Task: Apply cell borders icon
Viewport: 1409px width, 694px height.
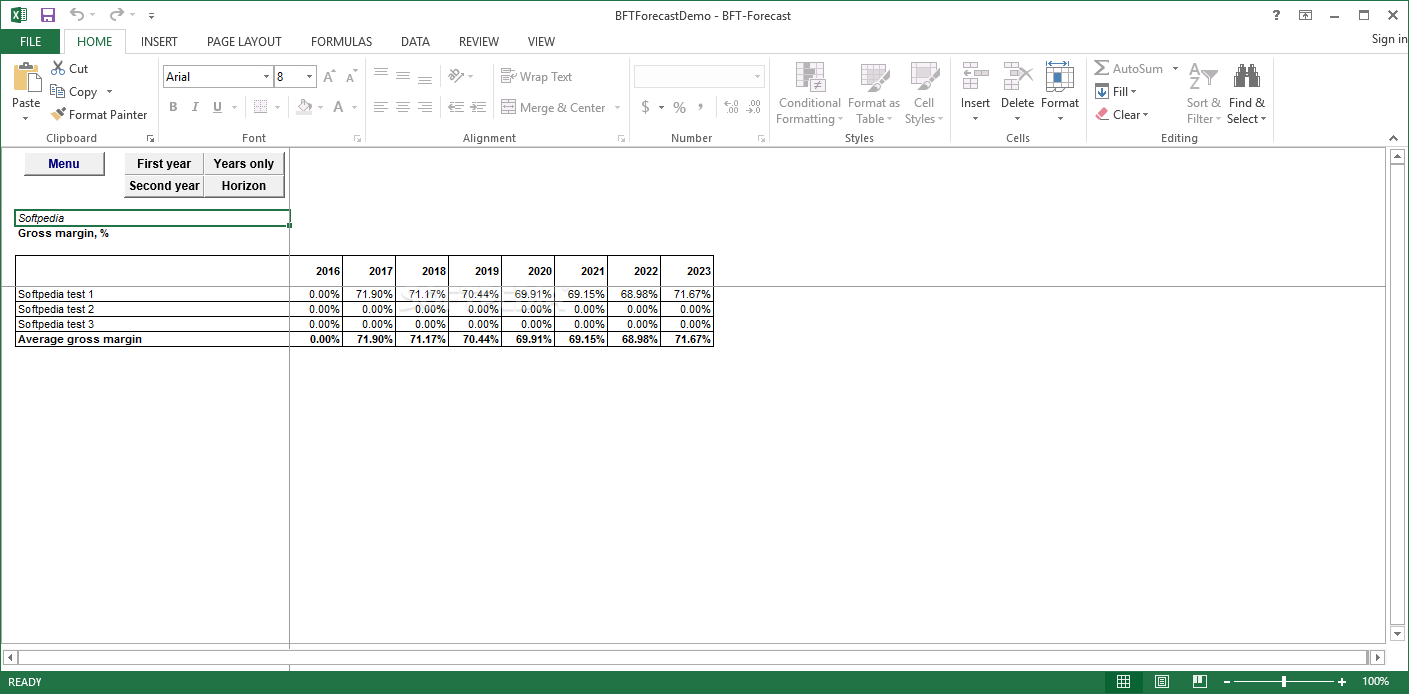Action: (x=260, y=107)
